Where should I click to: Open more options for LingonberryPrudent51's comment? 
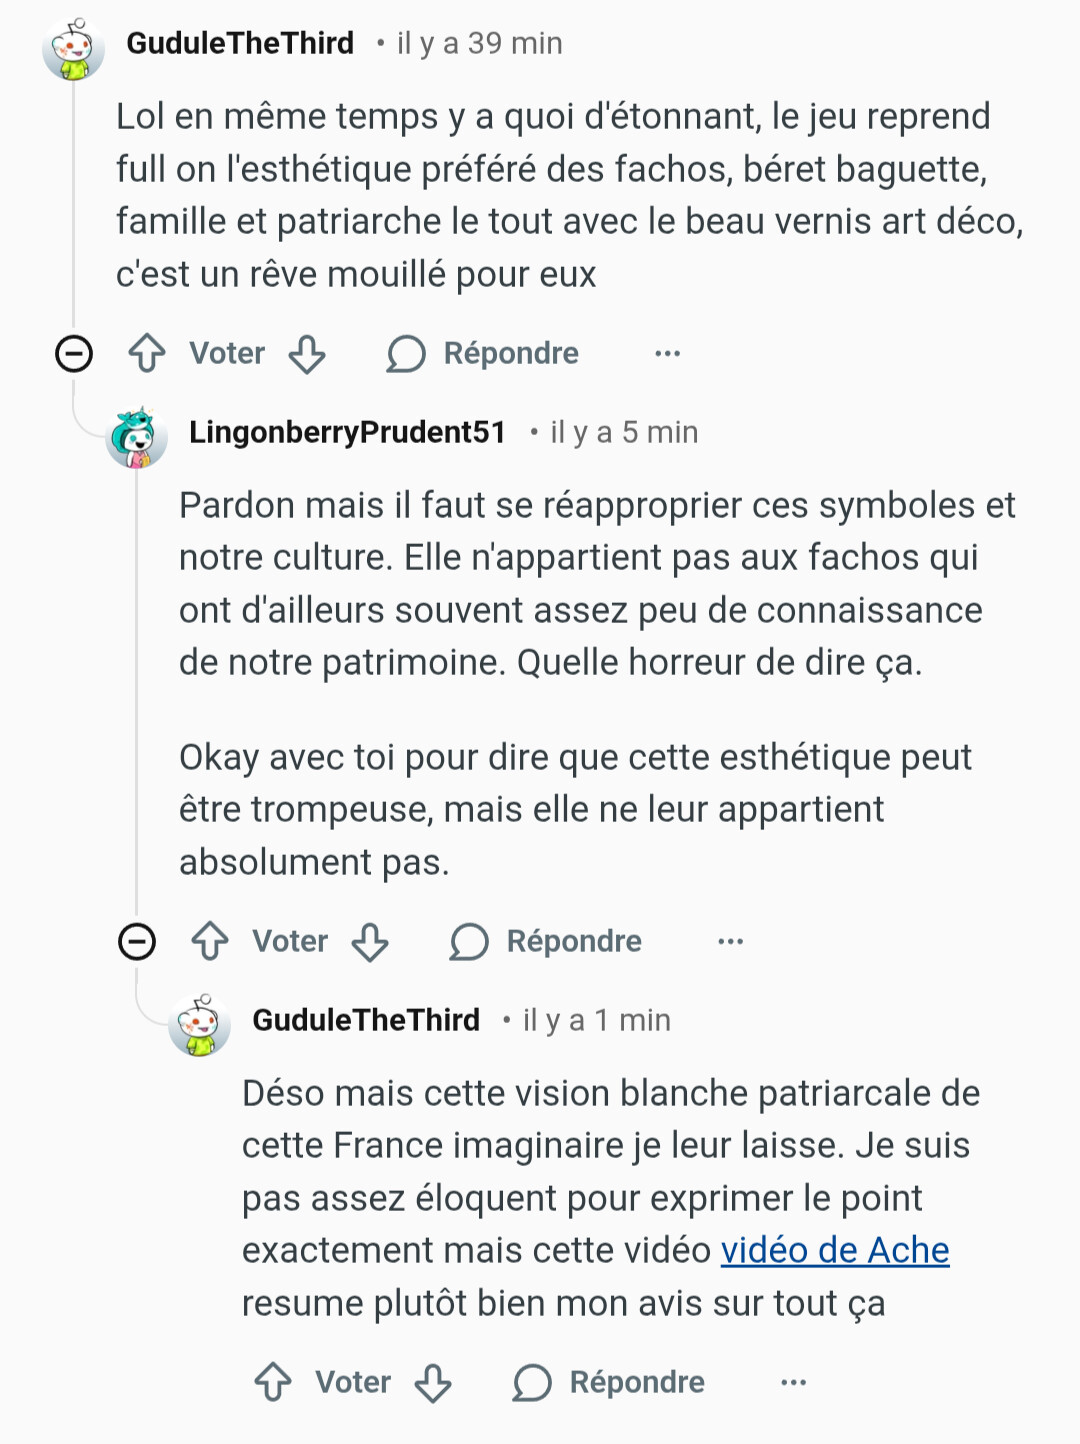click(x=730, y=941)
